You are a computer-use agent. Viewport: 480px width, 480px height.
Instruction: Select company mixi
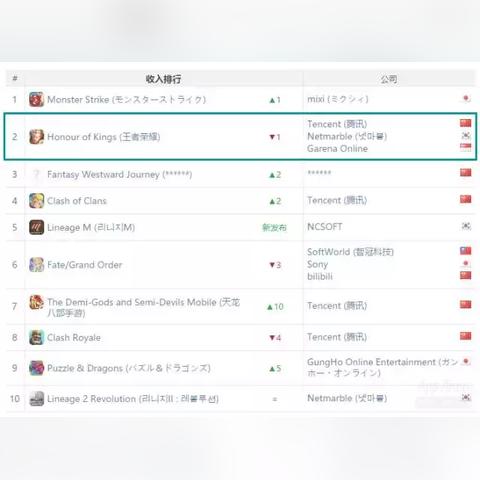338,99
